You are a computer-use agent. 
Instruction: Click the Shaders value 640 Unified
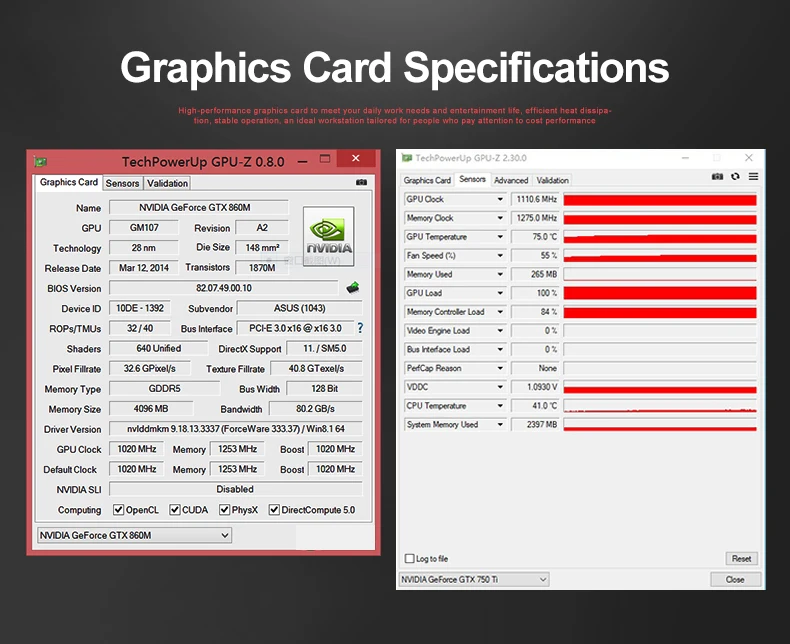[x=158, y=348]
